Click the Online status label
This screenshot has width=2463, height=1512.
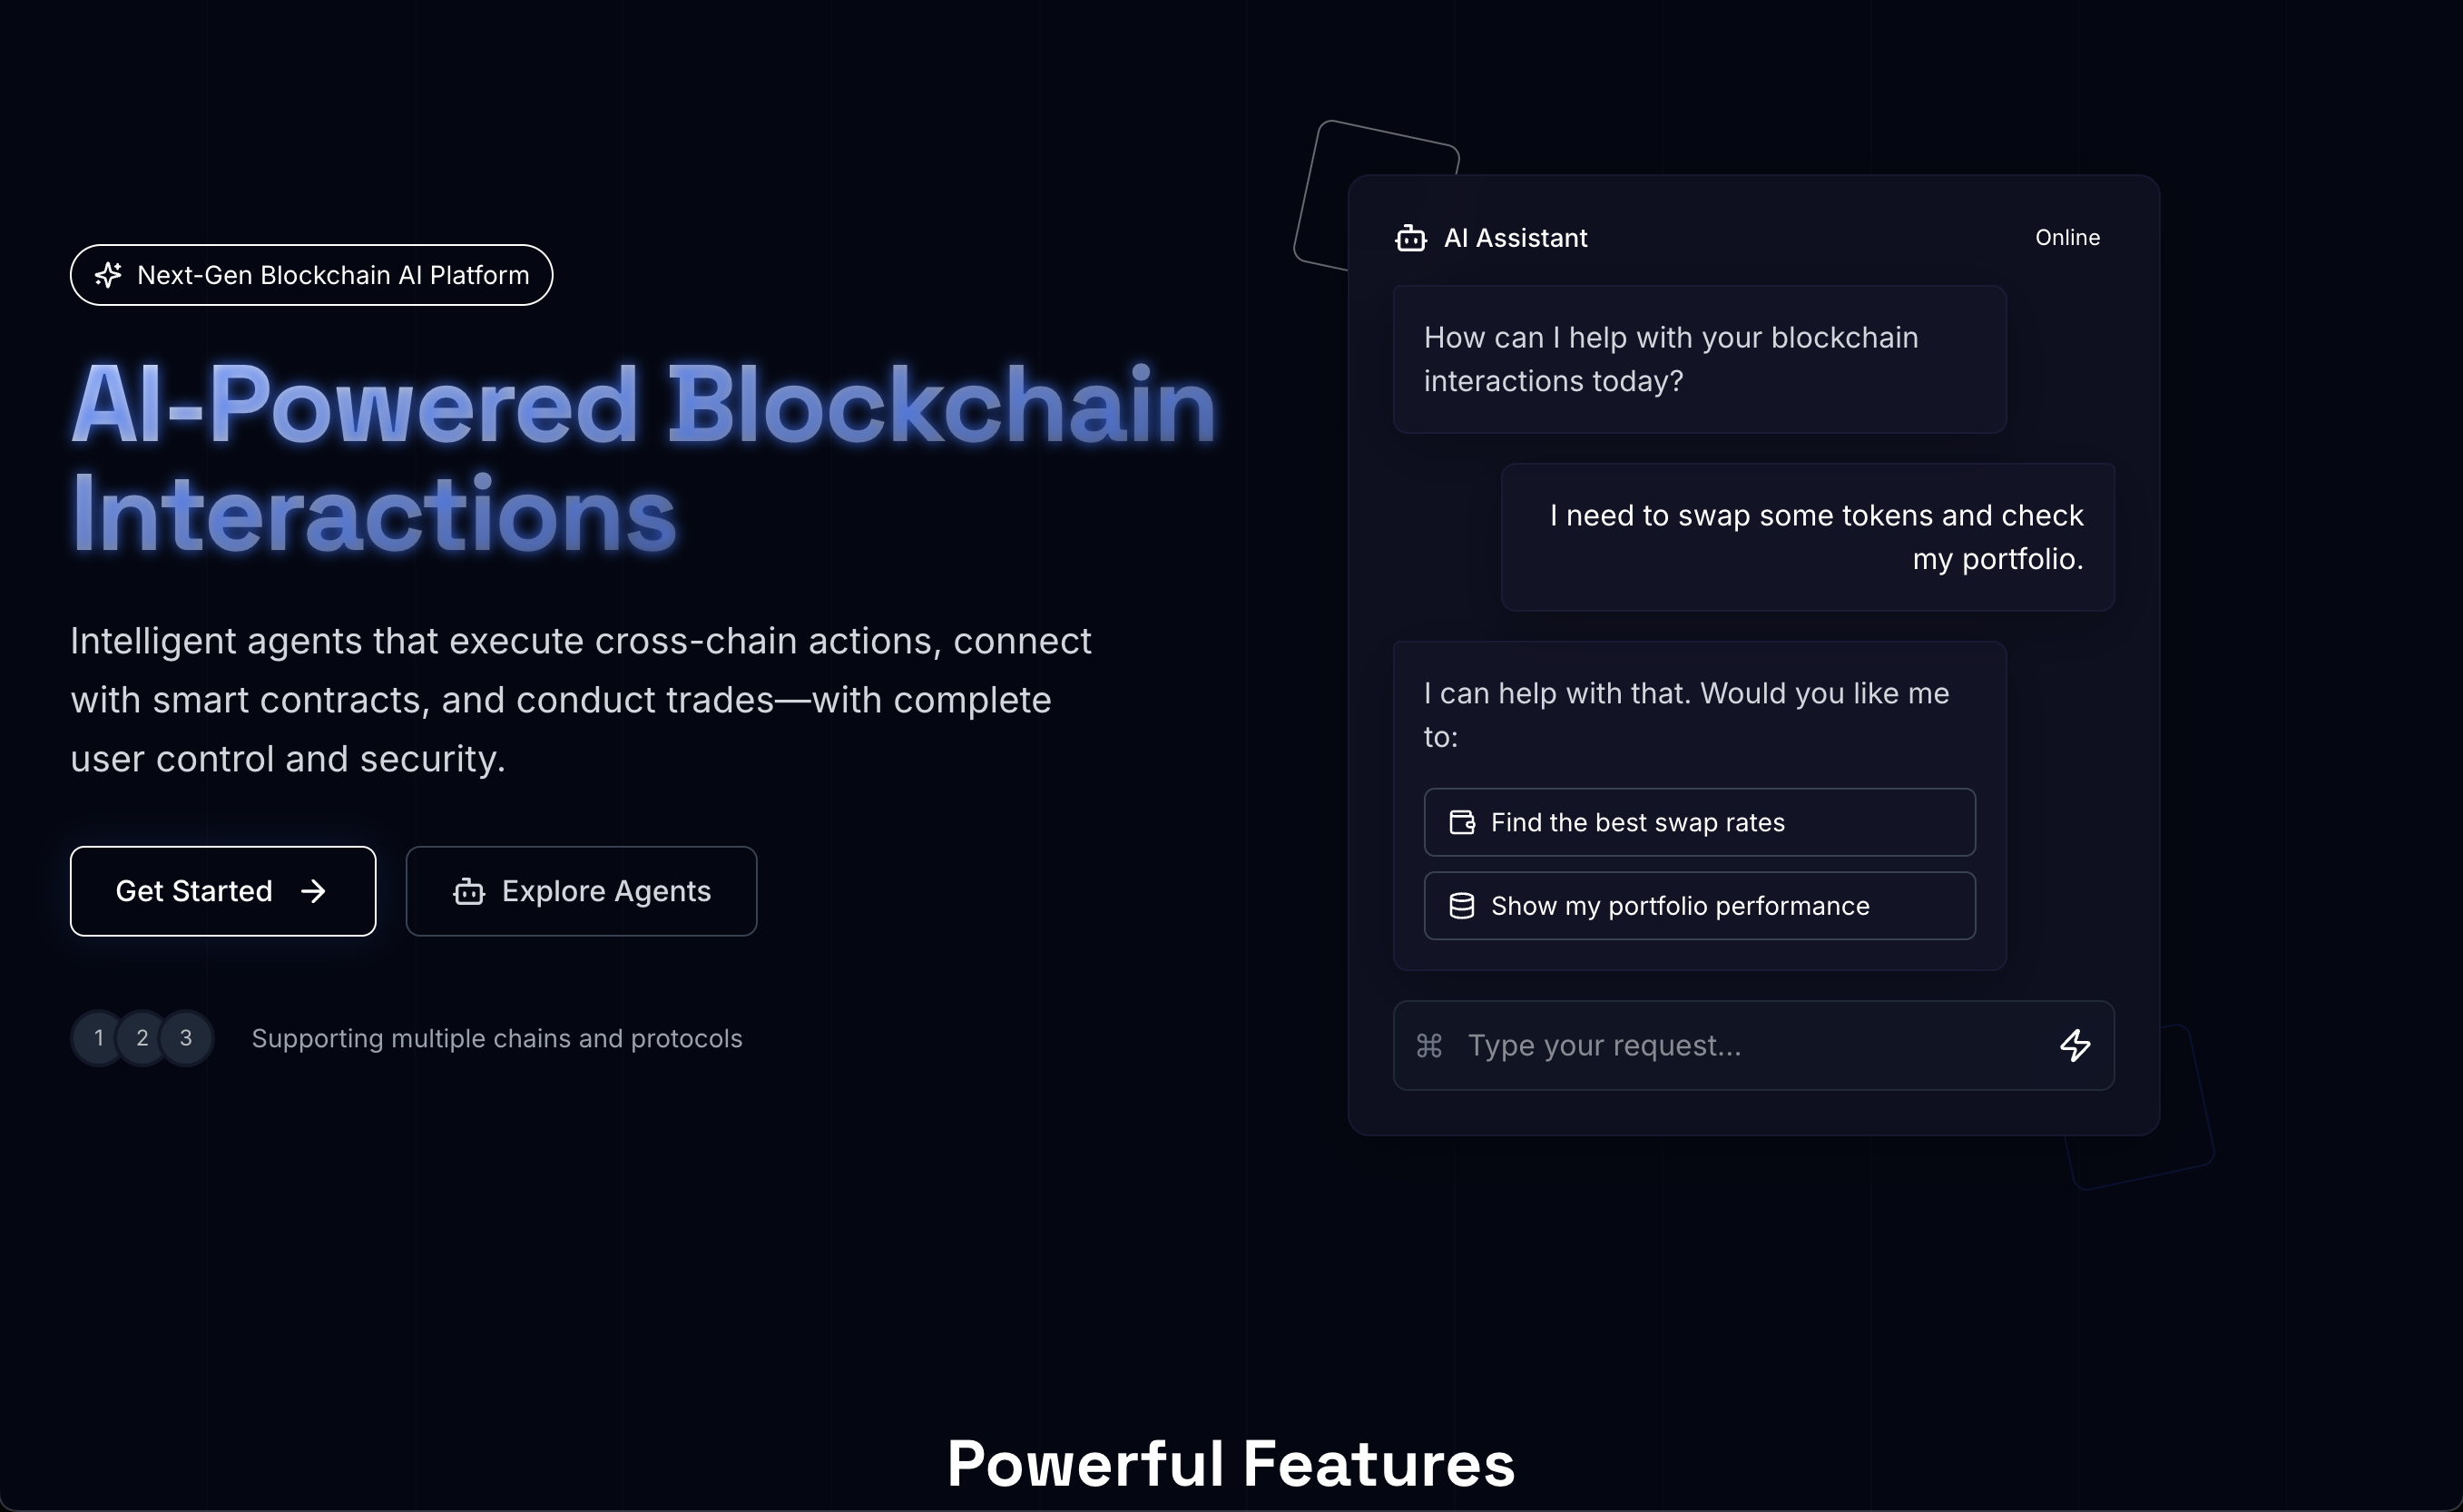coord(2067,238)
